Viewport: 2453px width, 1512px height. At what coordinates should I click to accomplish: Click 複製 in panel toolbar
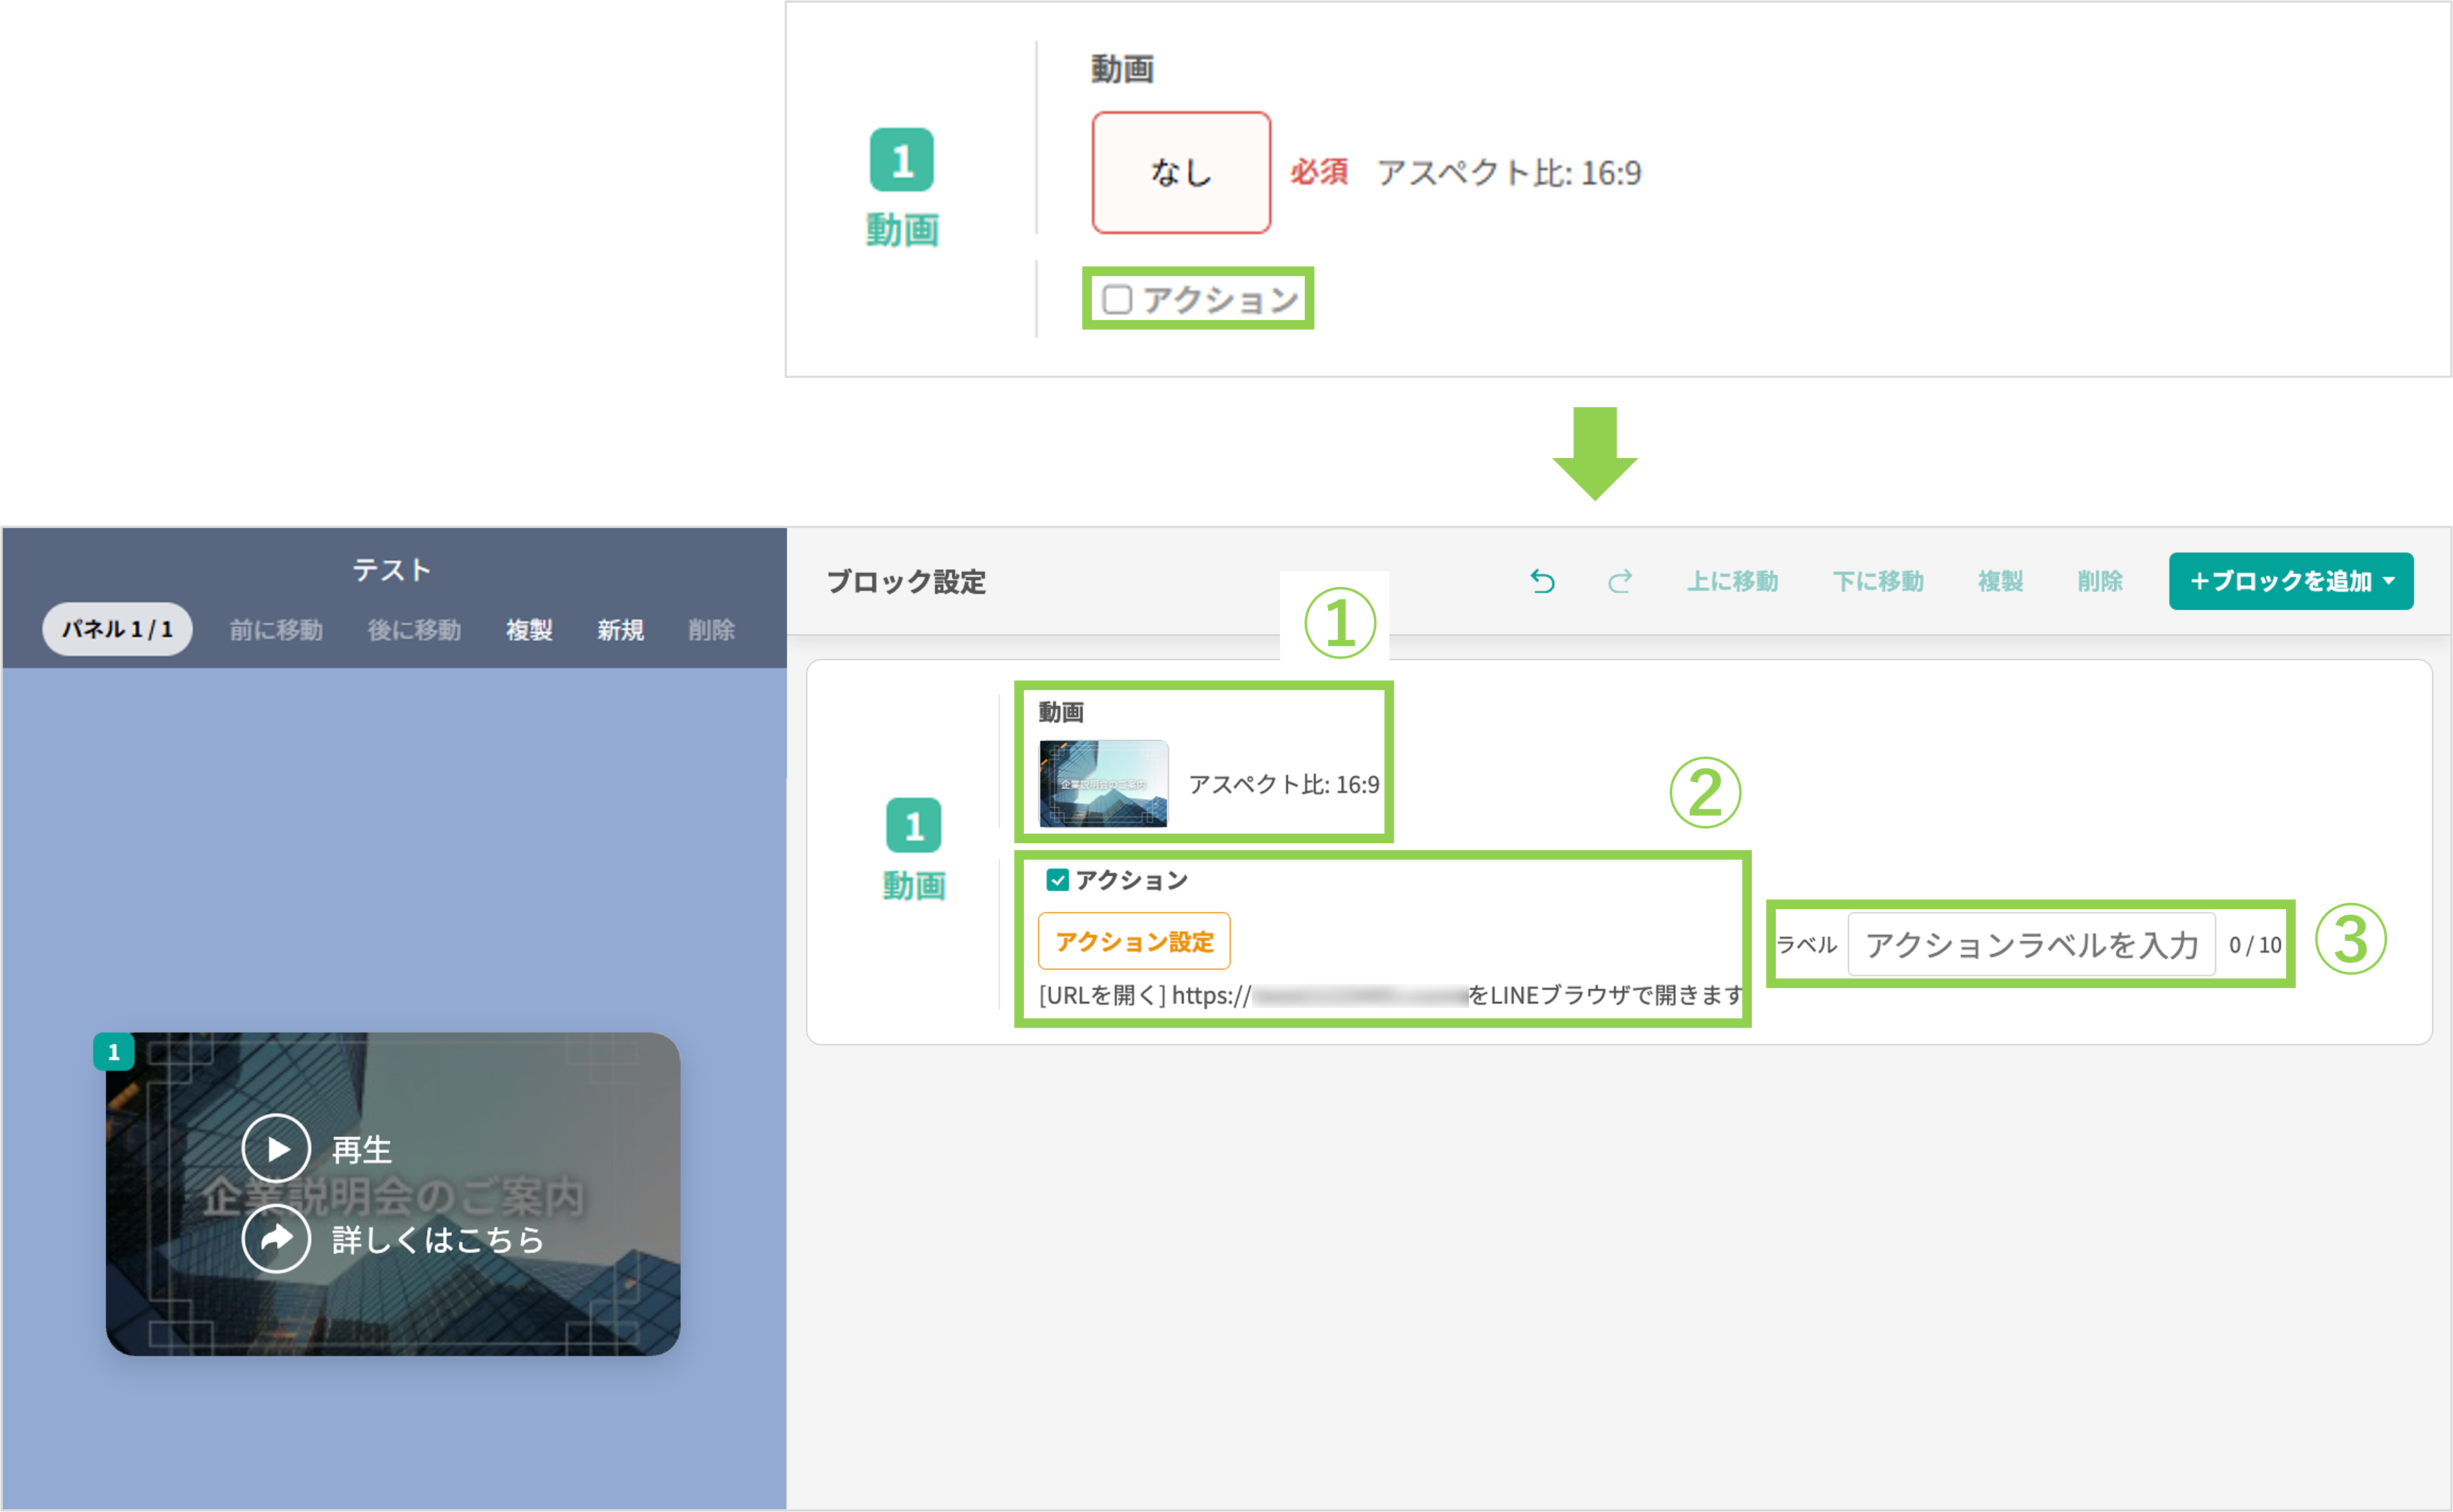529,630
